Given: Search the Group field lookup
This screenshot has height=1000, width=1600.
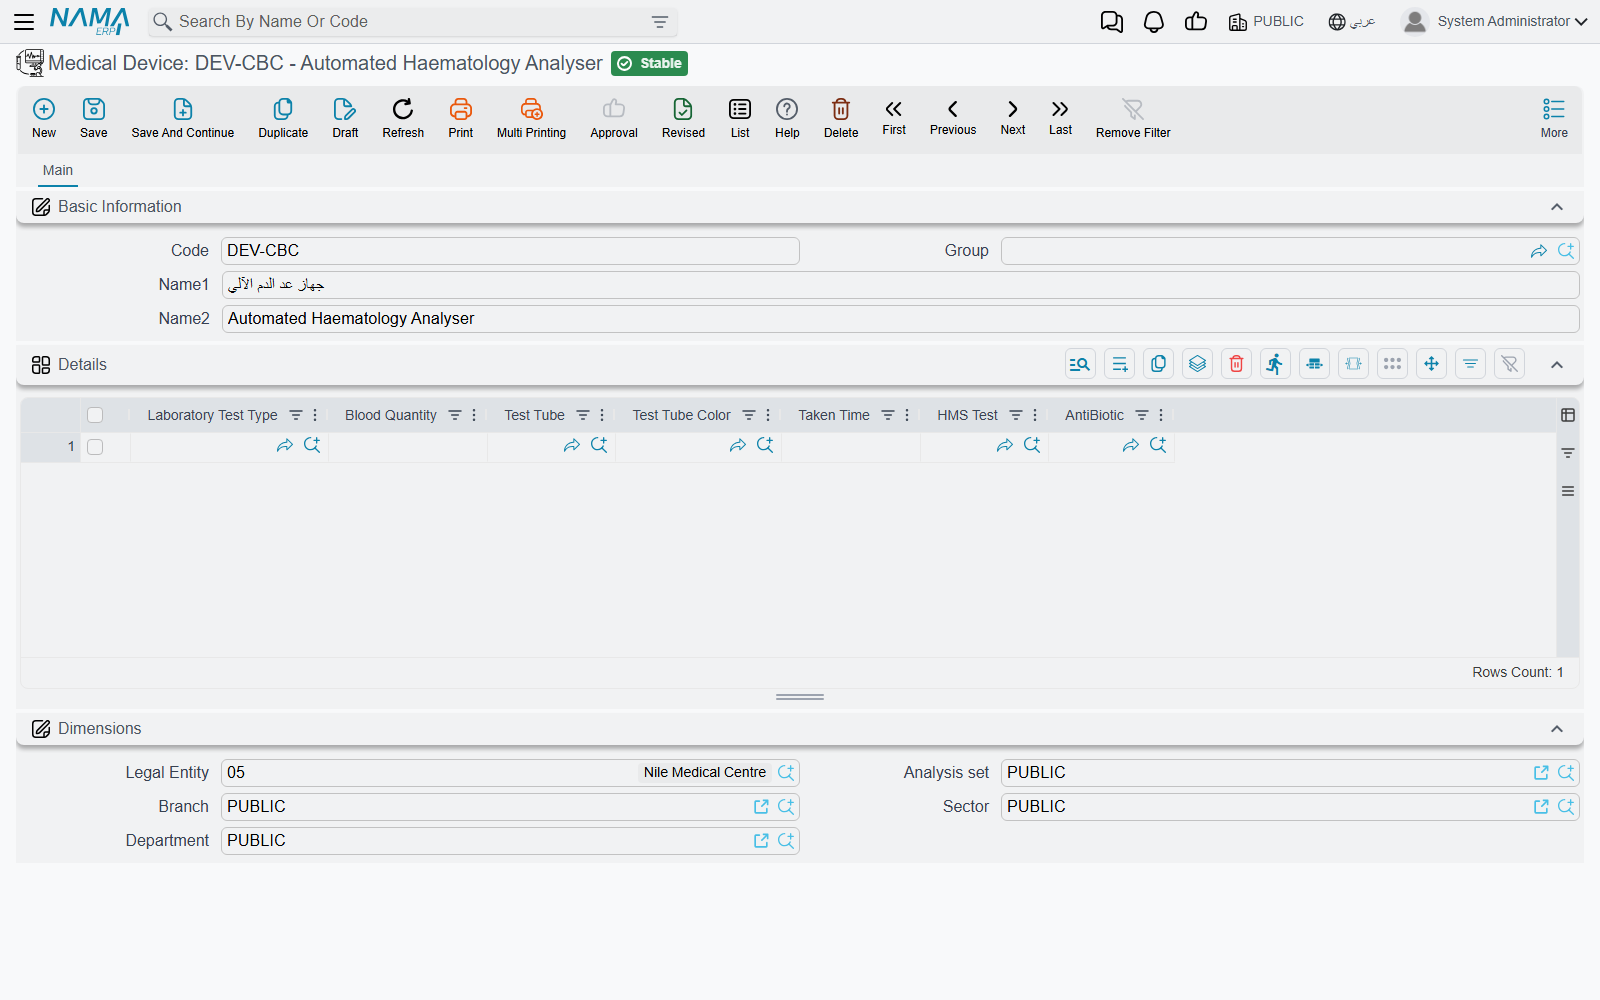Looking at the screenshot, I should pos(1566,251).
